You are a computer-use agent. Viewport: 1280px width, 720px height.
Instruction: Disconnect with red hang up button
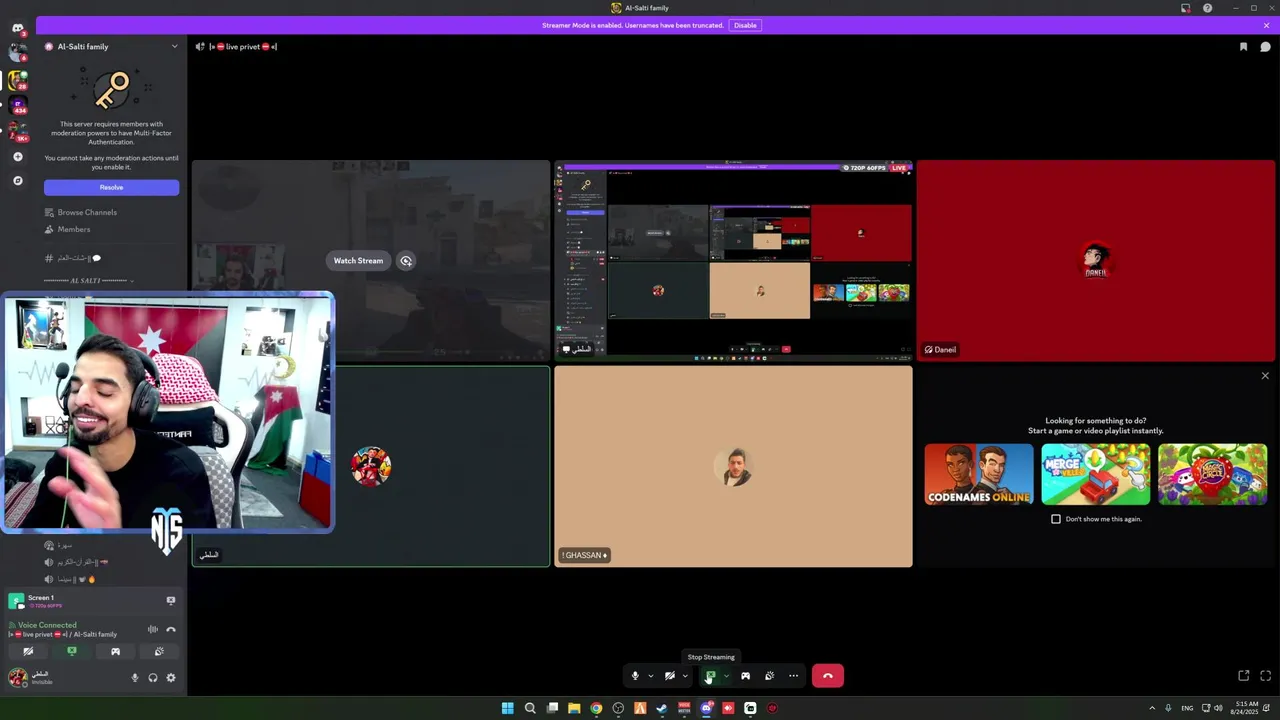click(x=827, y=676)
